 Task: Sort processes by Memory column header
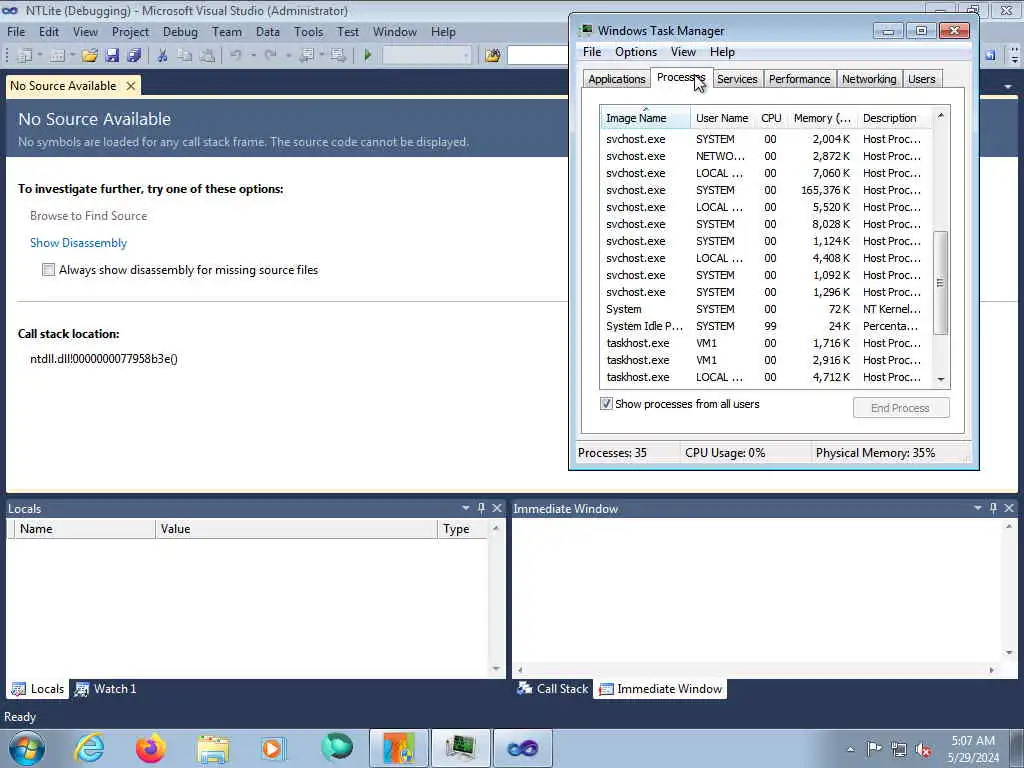point(822,118)
